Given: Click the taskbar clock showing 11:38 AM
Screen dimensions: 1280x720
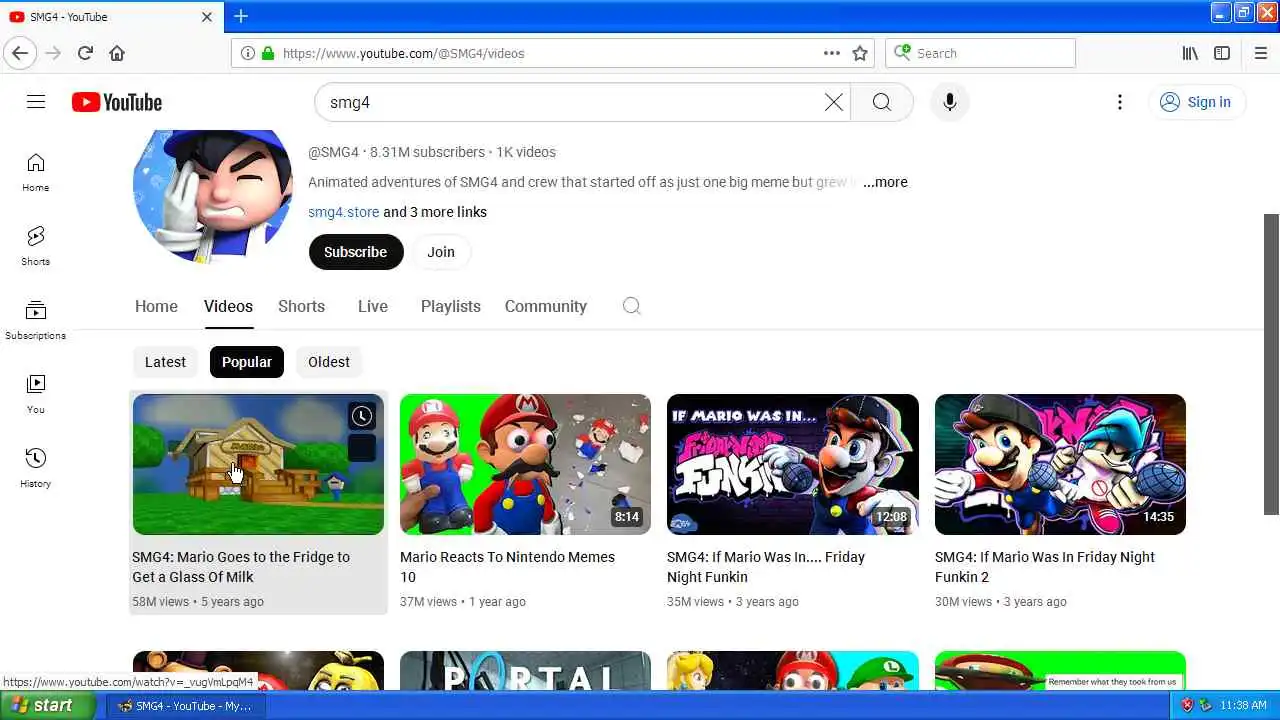Looking at the screenshot, I should (x=1243, y=705).
